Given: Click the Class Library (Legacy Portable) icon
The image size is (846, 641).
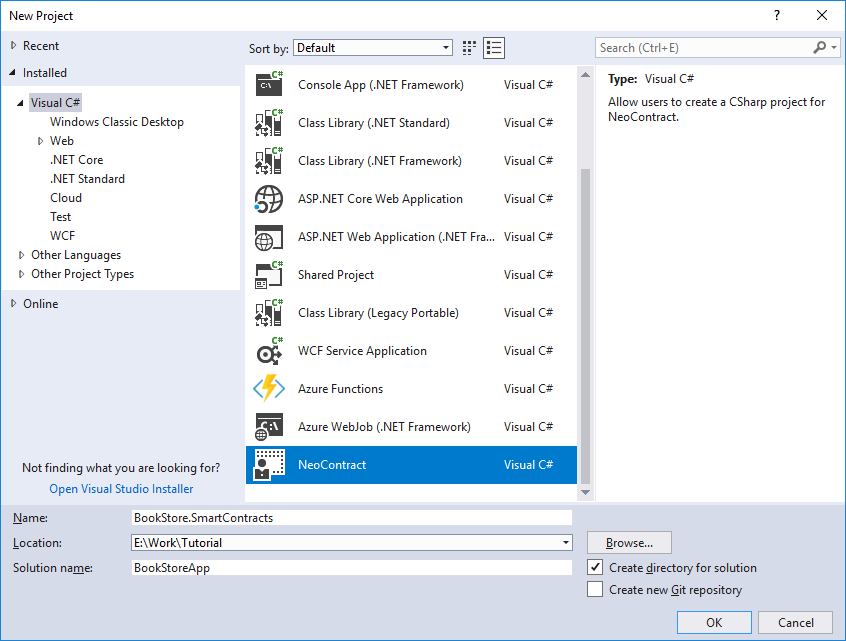Looking at the screenshot, I should pos(269,313).
